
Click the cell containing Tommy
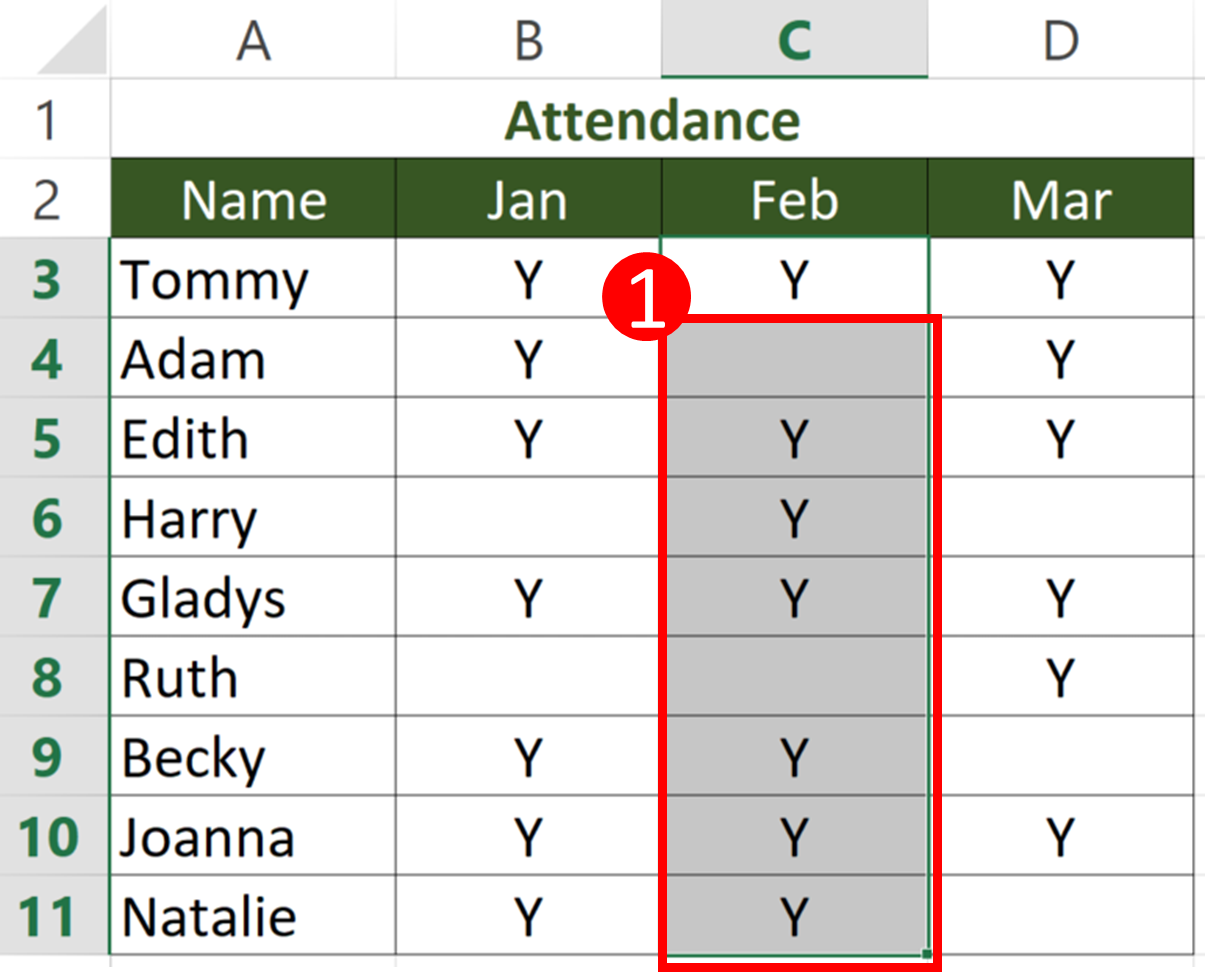tap(253, 280)
